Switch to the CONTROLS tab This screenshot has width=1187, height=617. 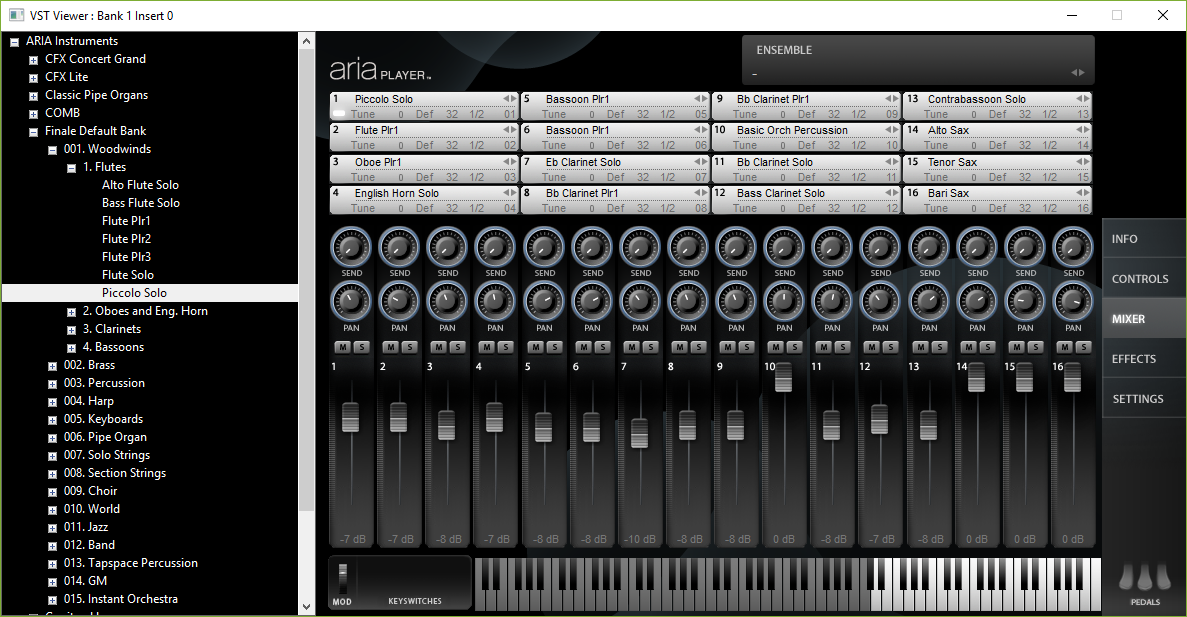(1144, 279)
